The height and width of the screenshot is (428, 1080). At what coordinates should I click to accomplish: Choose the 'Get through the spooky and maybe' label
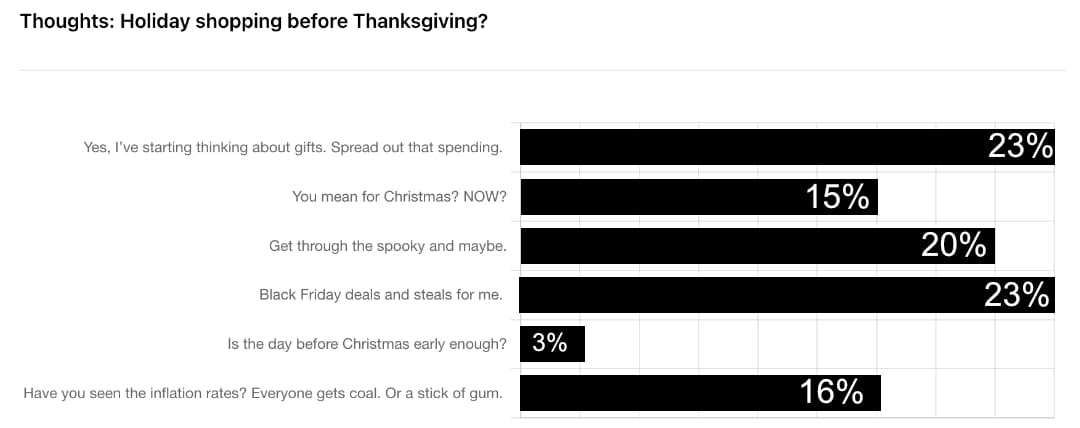click(x=386, y=246)
